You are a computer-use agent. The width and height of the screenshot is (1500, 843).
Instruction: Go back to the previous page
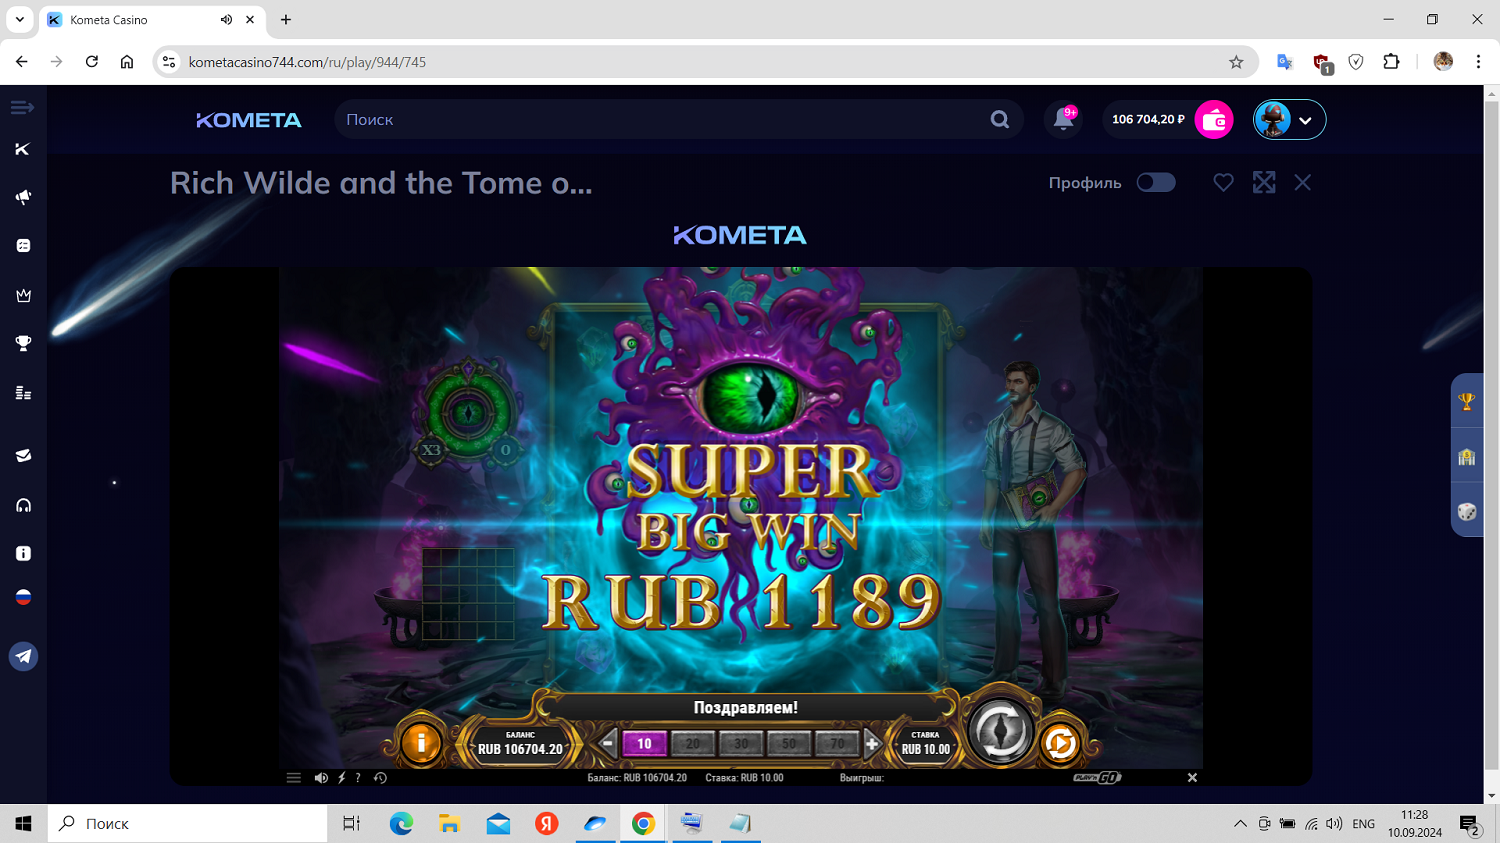click(22, 62)
